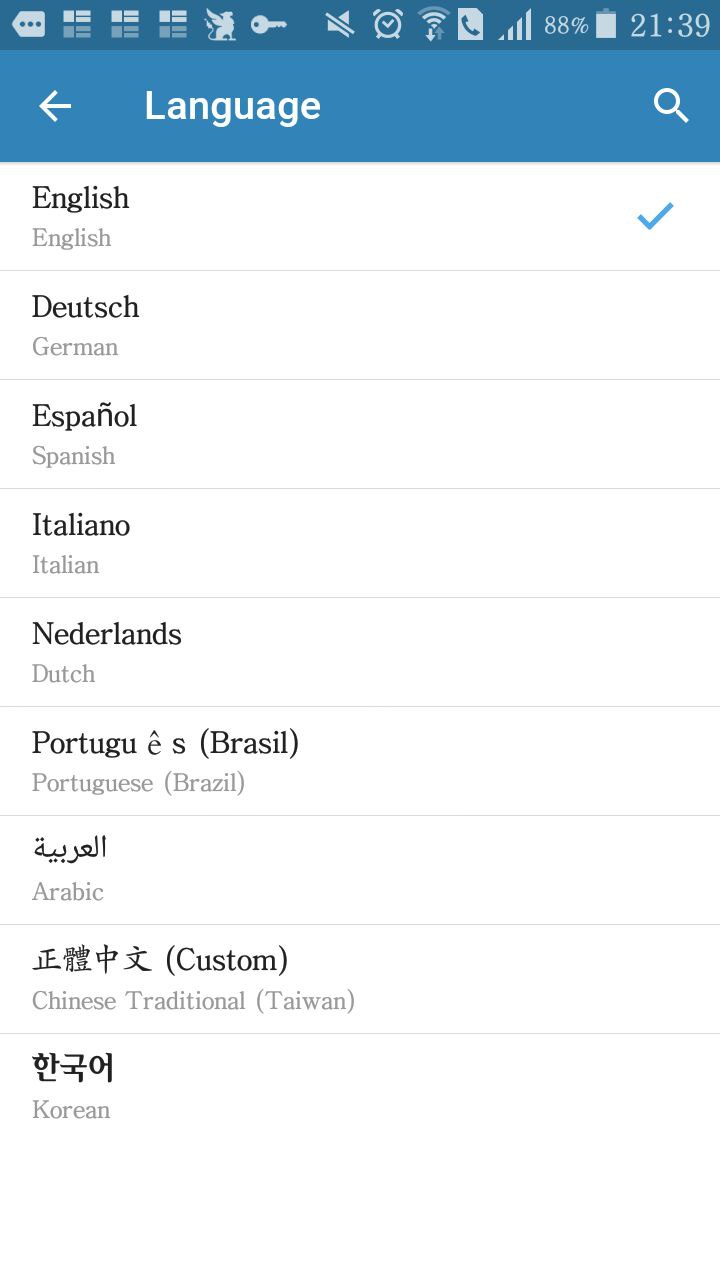Image resolution: width=720 pixels, height=1280 pixels.
Task: Tap the alarm clock status icon
Action: [388, 24]
